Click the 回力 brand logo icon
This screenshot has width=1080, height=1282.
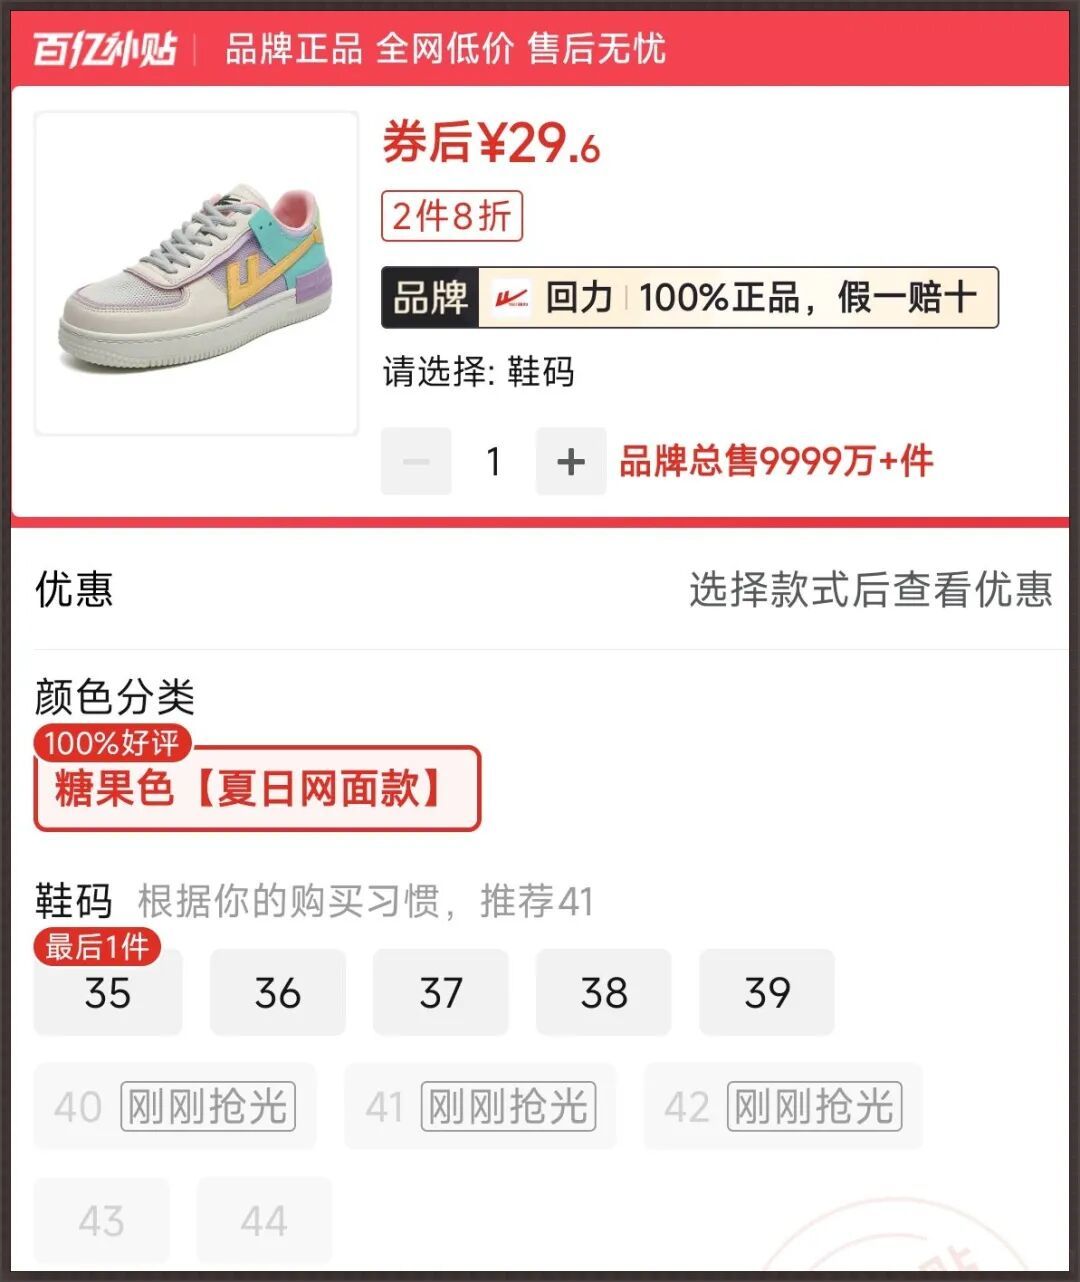[x=512, y=298]
